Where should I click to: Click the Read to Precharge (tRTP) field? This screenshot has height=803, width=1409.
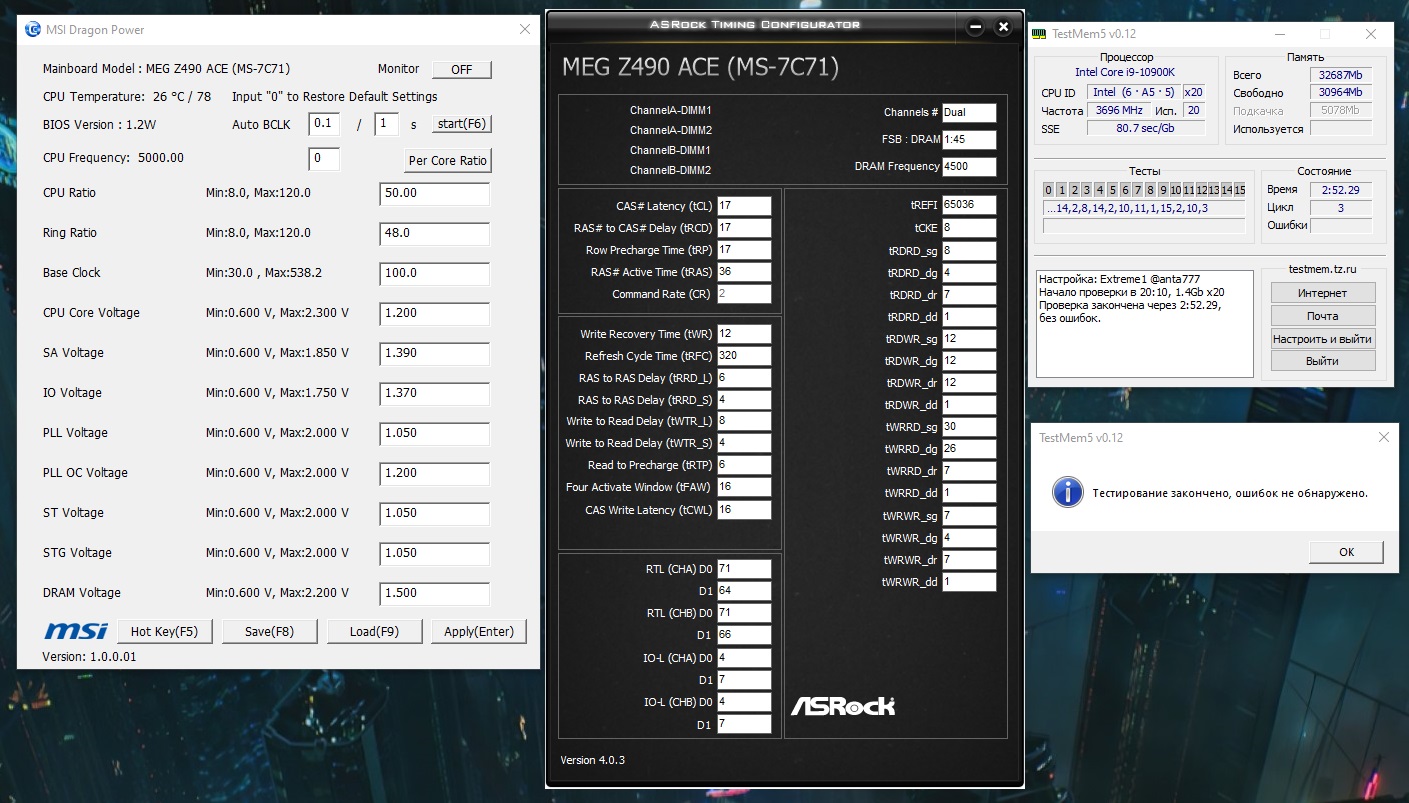pyautogui.click(x=744, y=465)
